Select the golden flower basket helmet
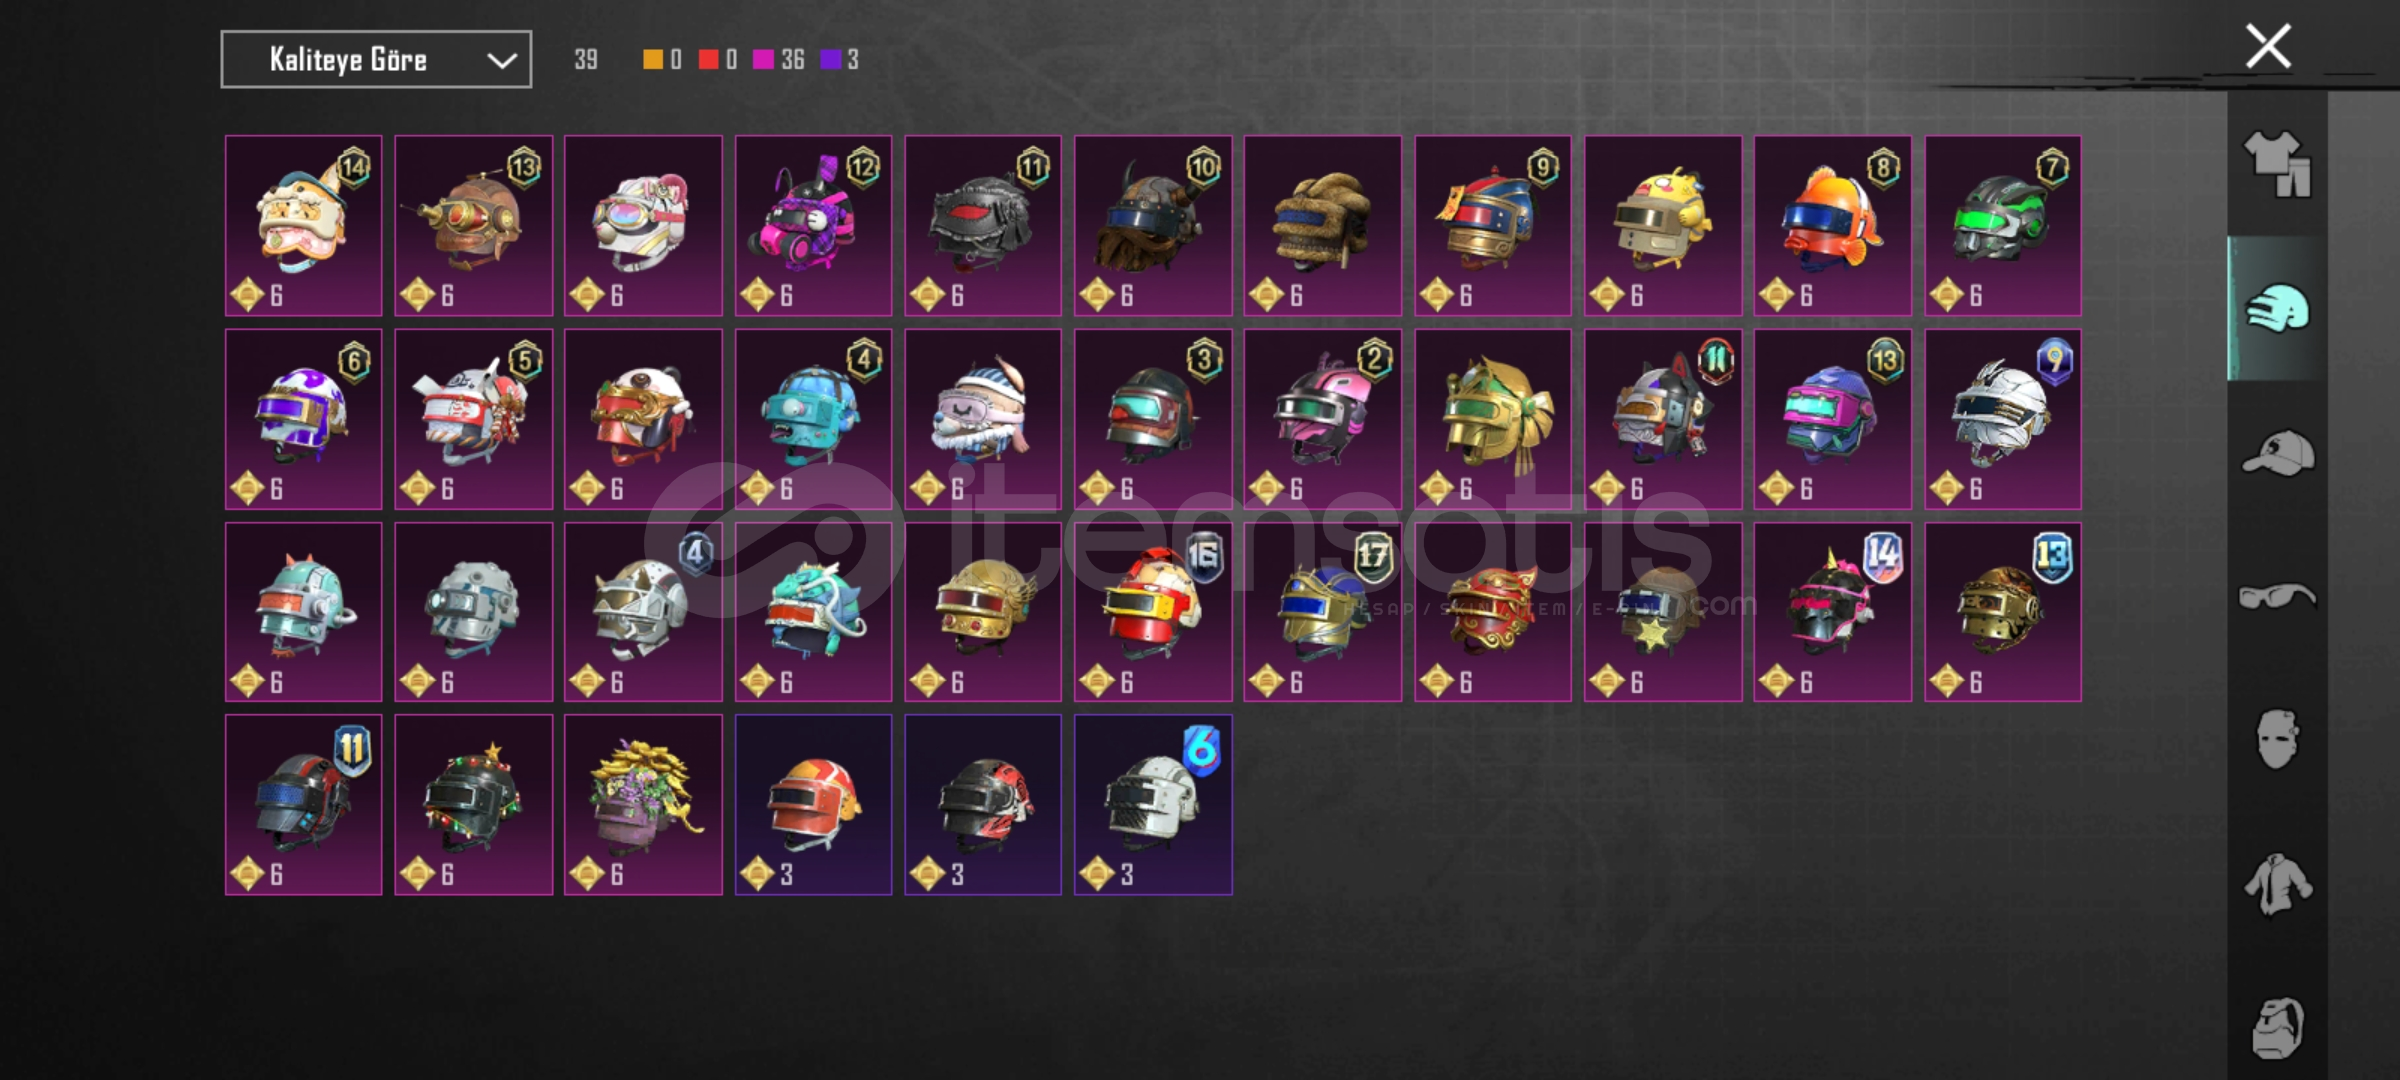This screenshot has height=1080, width=2400. coord(643,805)
